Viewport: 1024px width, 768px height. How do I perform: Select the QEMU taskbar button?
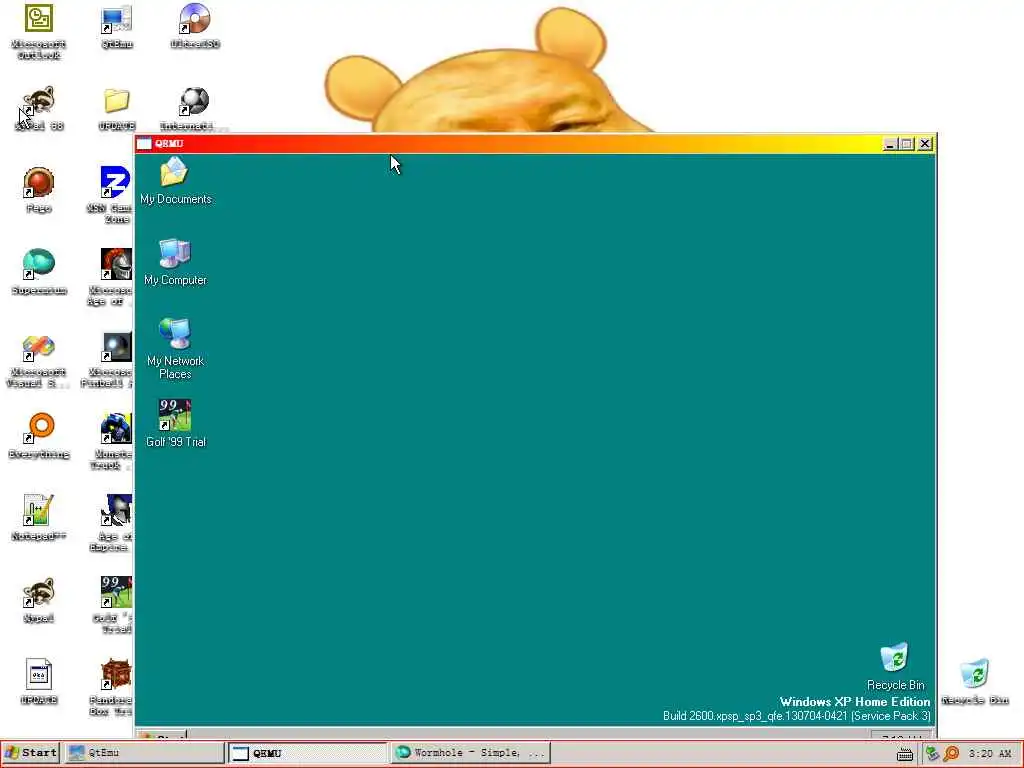[x=308, y=753]
